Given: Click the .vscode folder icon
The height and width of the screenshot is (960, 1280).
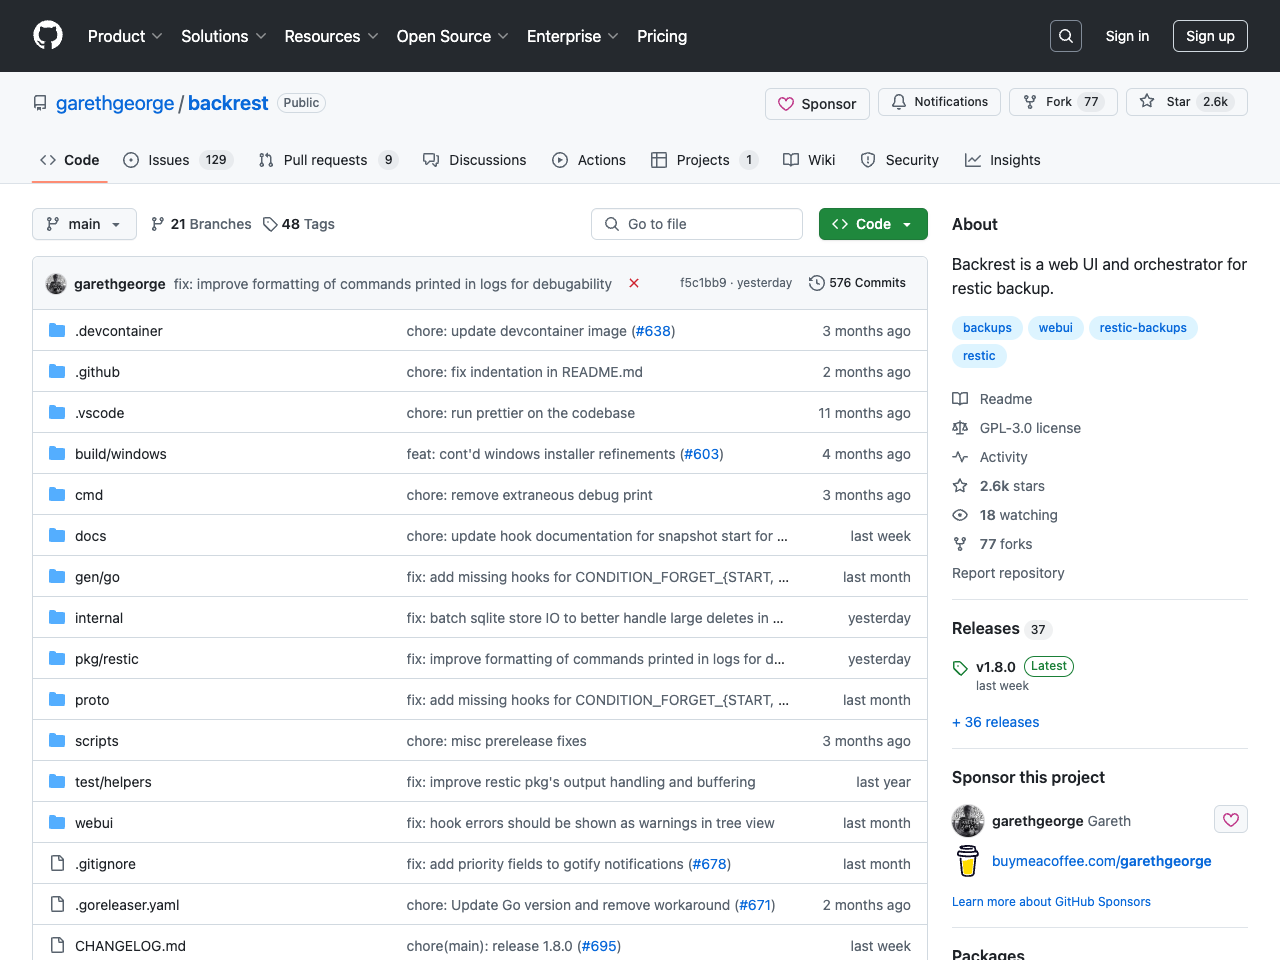Looking at the screenshot, I should (x=57, y=412).
